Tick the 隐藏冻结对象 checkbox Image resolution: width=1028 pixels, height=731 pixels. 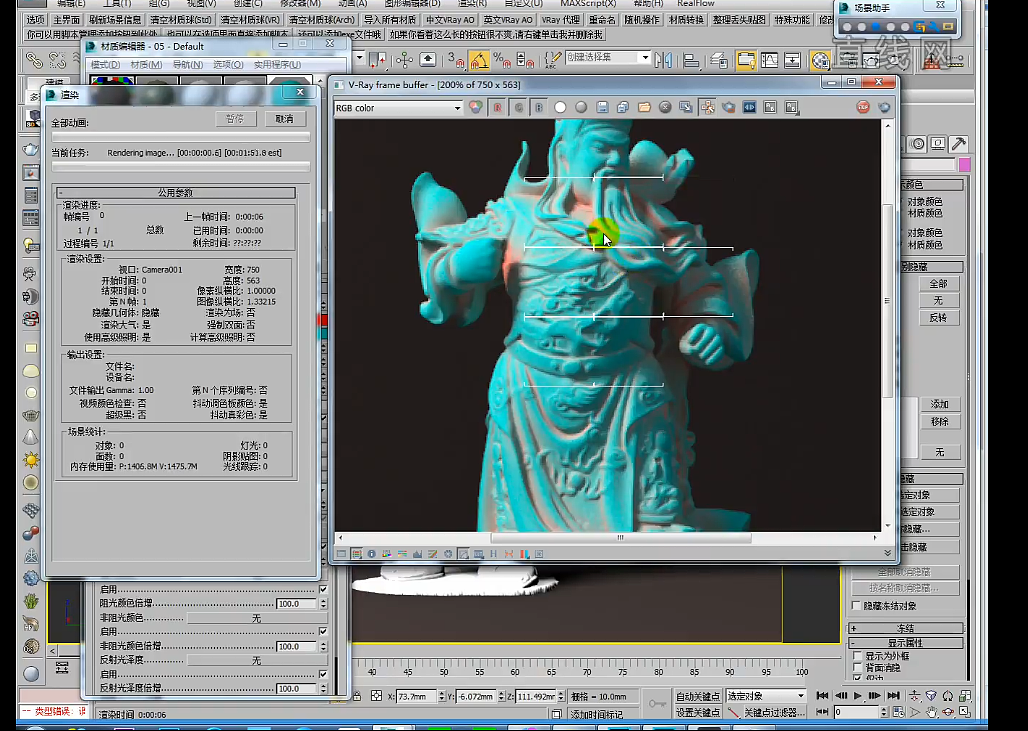pos(856,605)
